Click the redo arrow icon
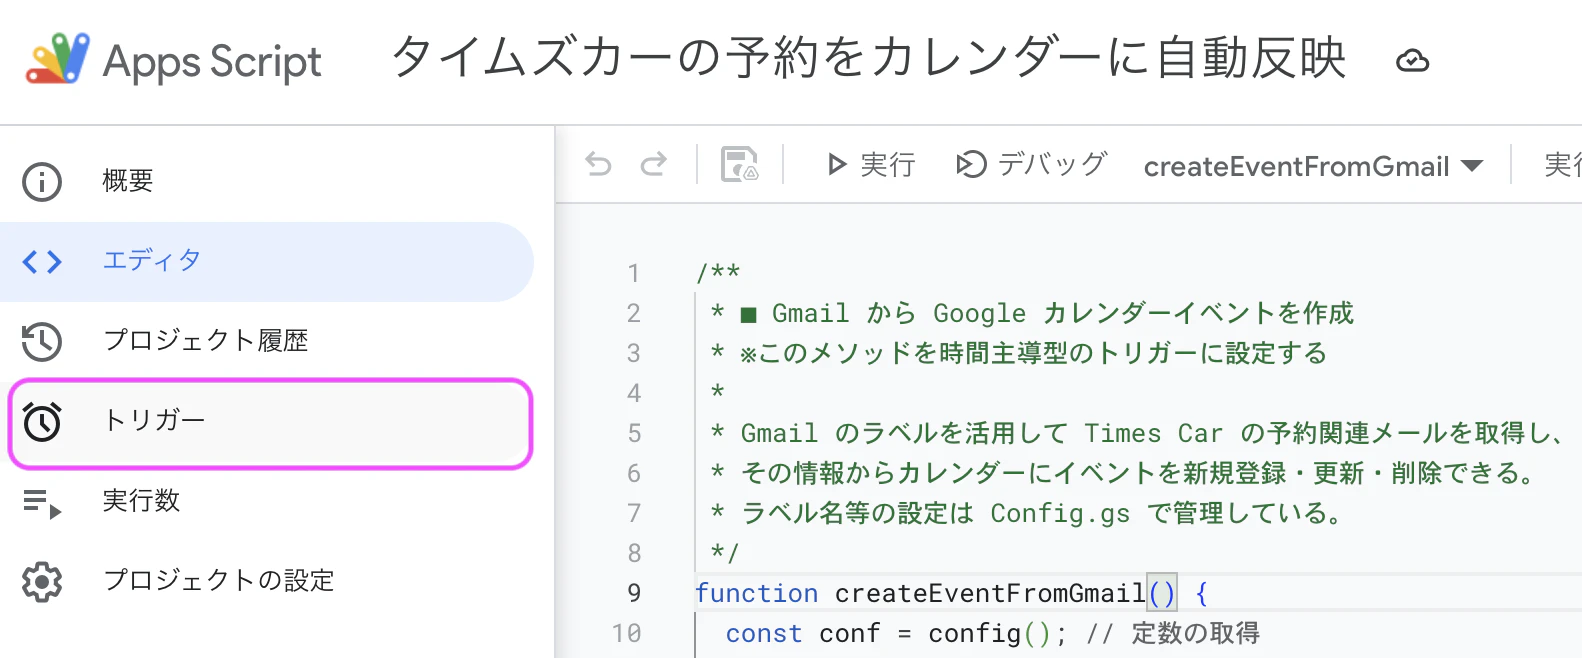 pyautogui.click(x=654, y=164)
